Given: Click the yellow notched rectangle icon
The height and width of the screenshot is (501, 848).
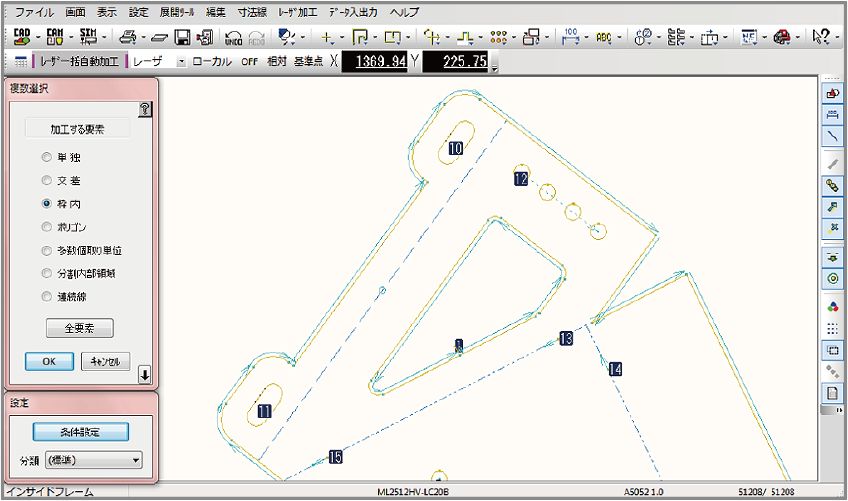Looking at the screenshot, I should (x=392, y=37).
